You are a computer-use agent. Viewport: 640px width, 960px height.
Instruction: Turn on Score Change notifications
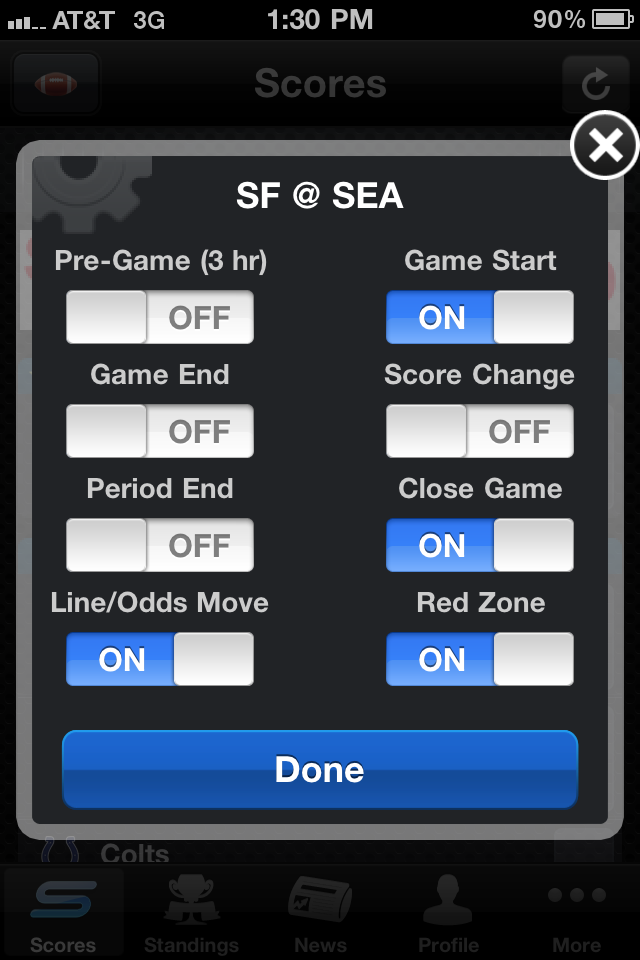[480, 432]
